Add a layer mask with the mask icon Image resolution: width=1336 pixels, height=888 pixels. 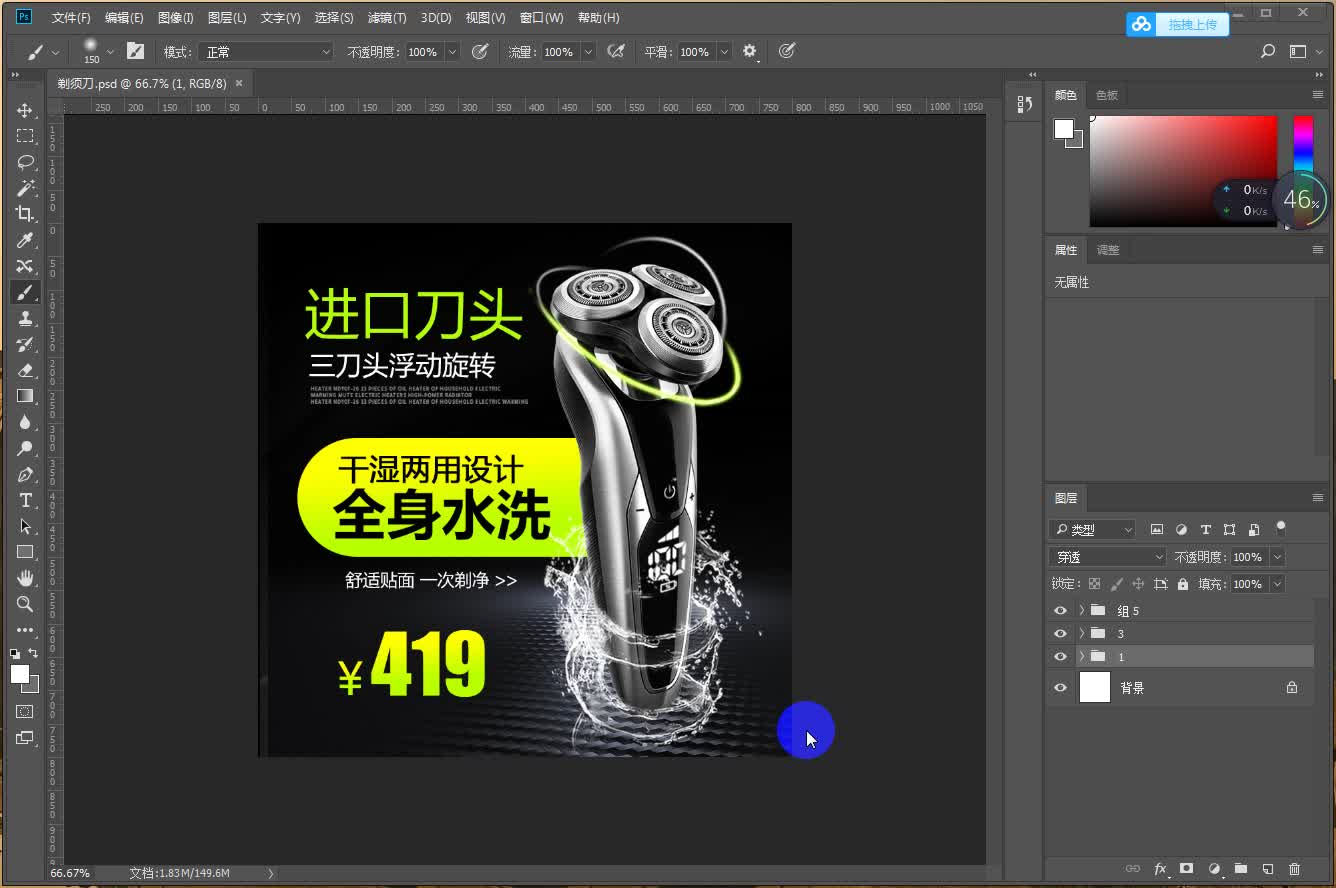1186,869
